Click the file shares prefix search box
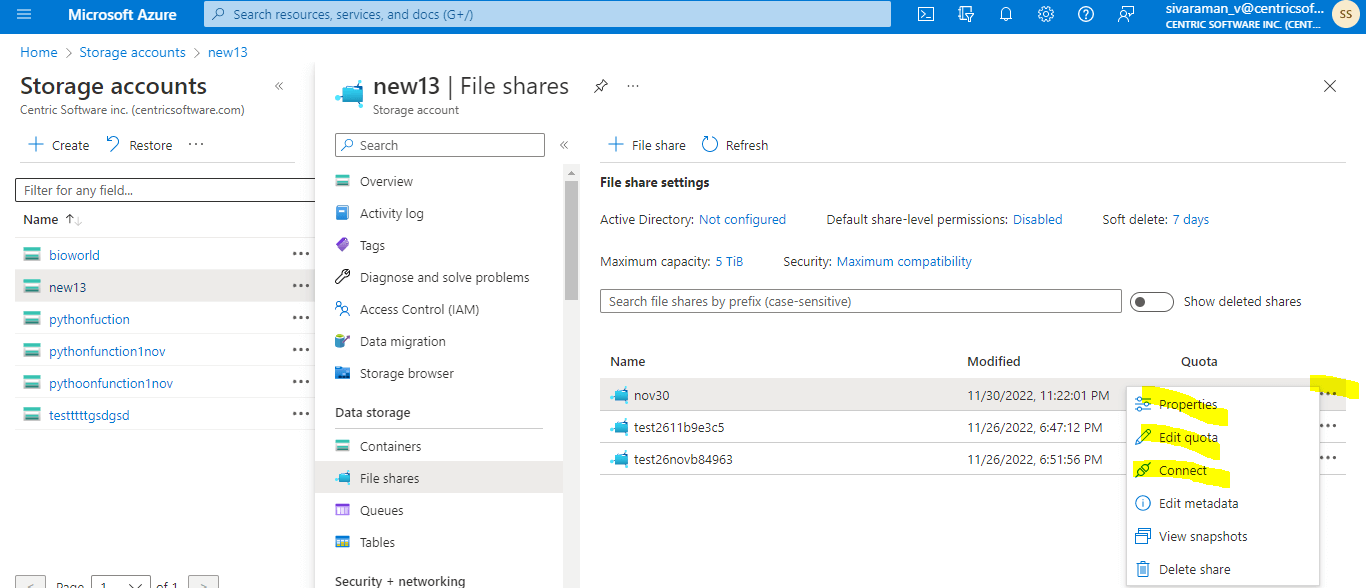 860,301
